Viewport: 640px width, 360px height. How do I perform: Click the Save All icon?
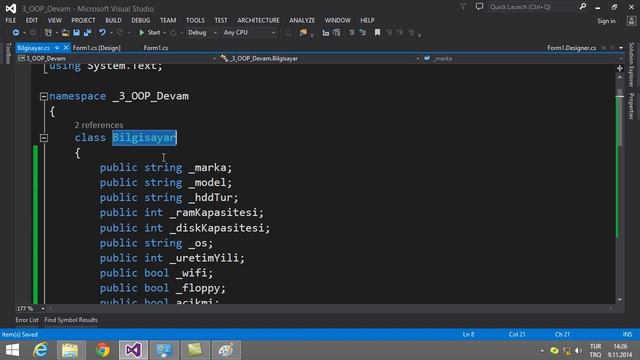click(x=87, y=33)
